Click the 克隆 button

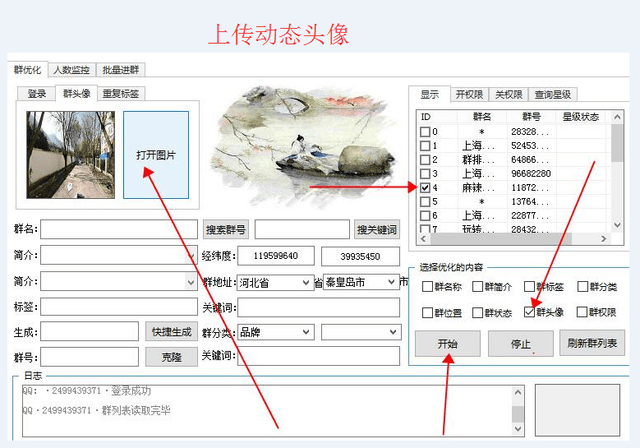coord(171,357)
